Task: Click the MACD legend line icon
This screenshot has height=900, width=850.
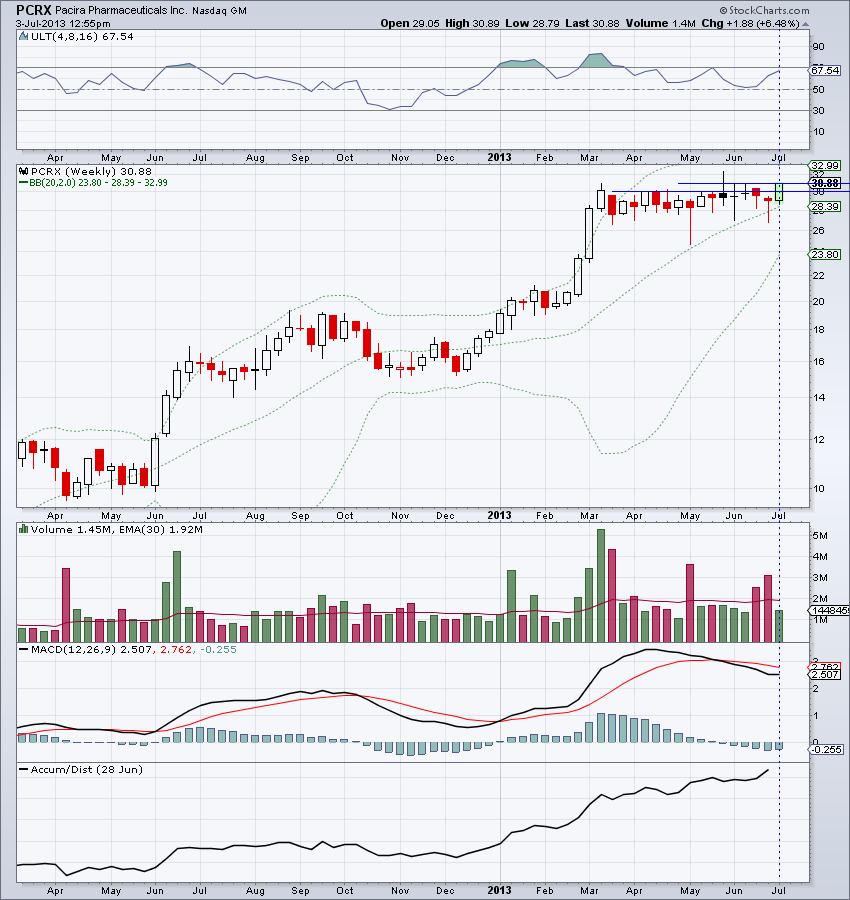Action: tap(24, 653)
